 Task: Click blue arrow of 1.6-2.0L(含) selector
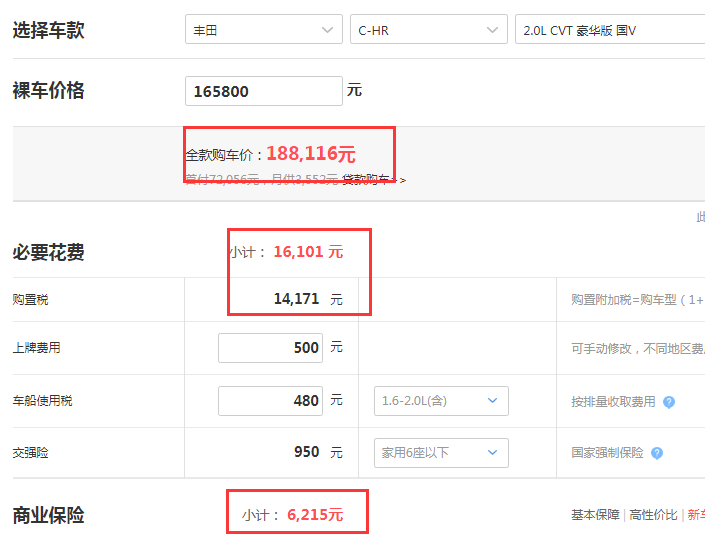(x=493, y=401)
